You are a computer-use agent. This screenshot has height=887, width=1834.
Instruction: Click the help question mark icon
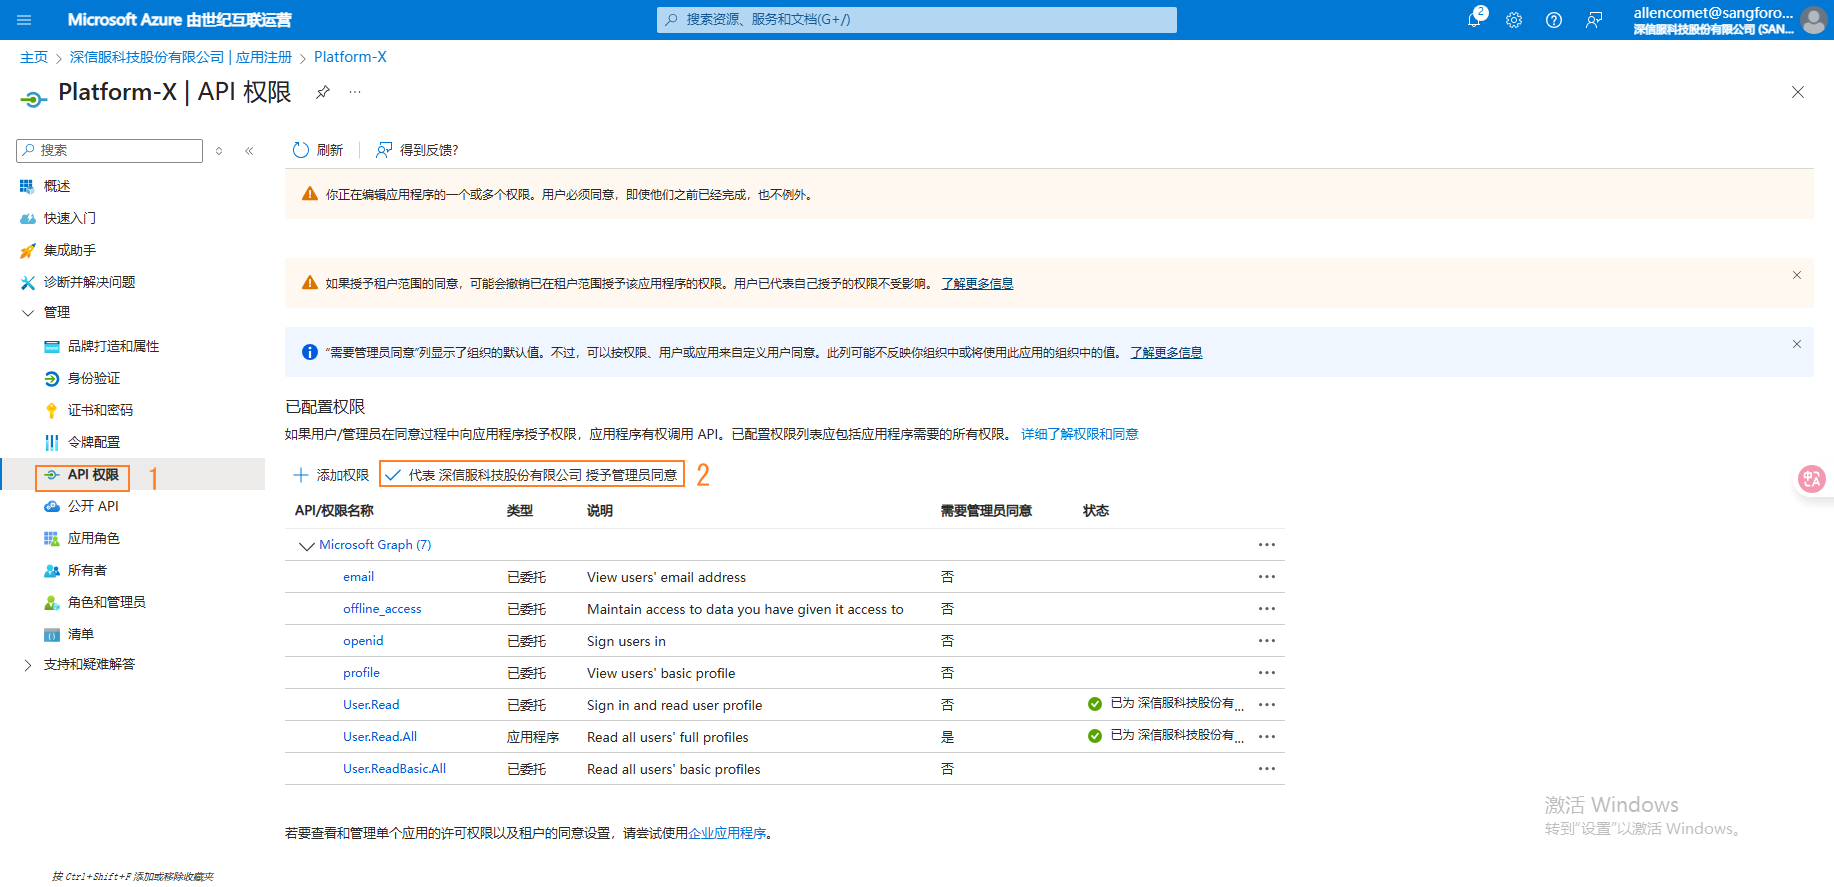pos(1554,20)
